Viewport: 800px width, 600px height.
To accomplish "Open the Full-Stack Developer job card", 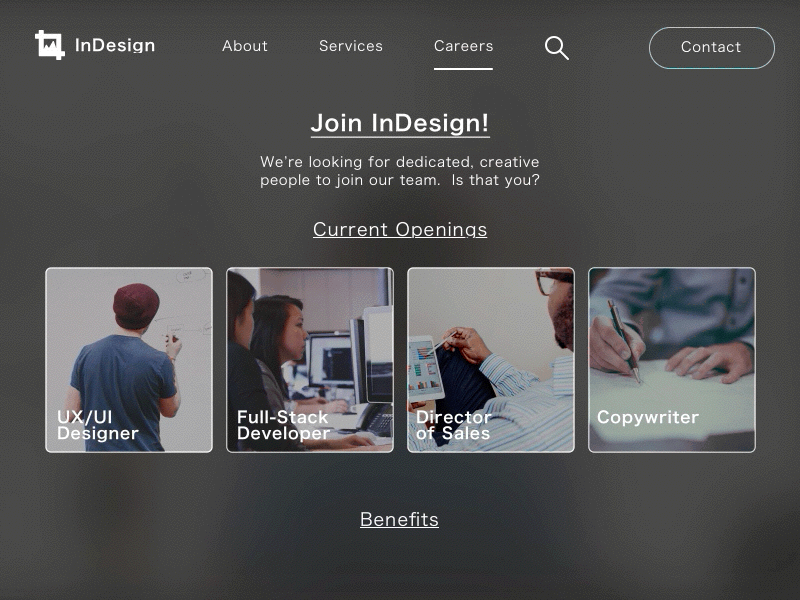I will tap(310, 360).
